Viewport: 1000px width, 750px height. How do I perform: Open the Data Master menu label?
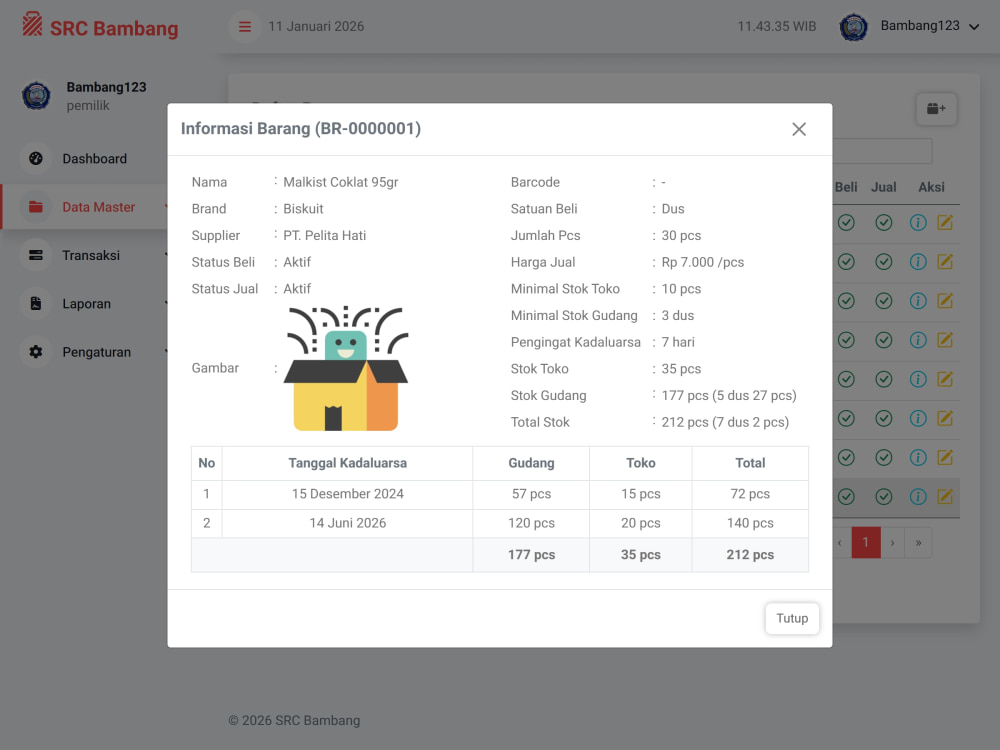(99, 207)
